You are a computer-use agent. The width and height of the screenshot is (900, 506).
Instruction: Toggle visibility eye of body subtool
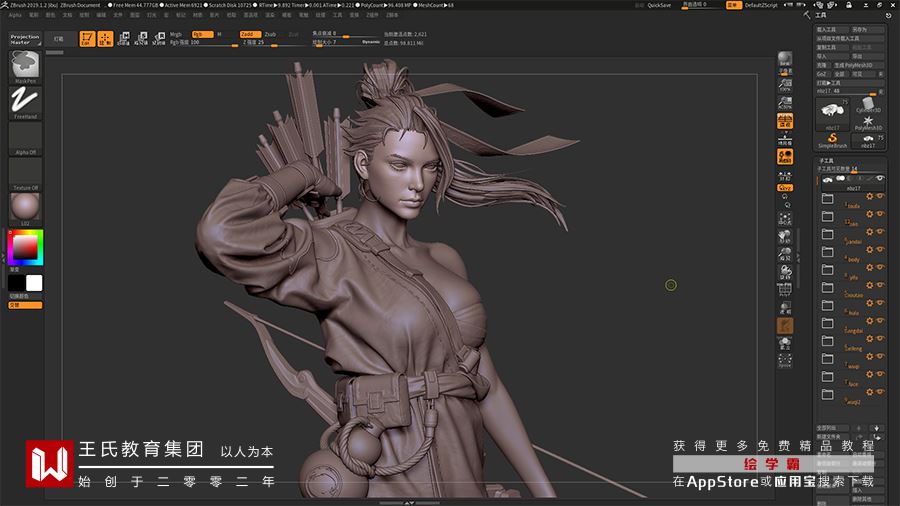click(880, 251)
